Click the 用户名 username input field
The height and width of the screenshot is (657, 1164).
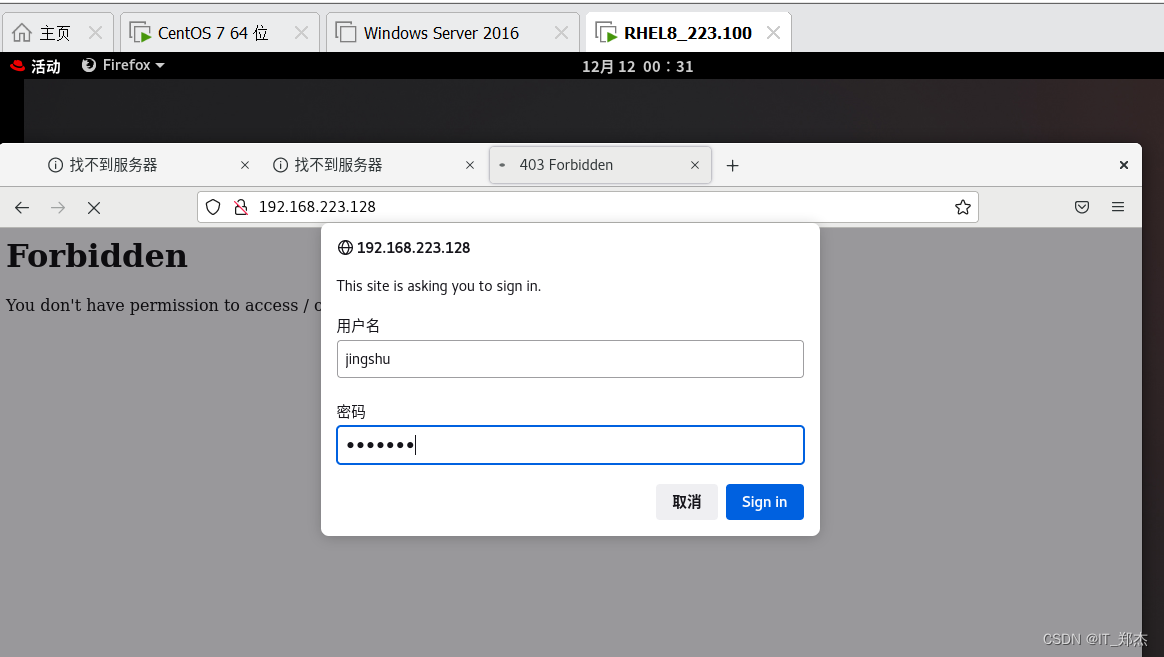pyautogui.click(x=570, y=359)
